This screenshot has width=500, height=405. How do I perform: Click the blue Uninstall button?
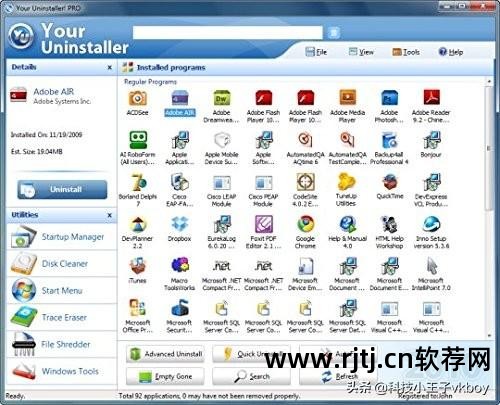point(62,189)
